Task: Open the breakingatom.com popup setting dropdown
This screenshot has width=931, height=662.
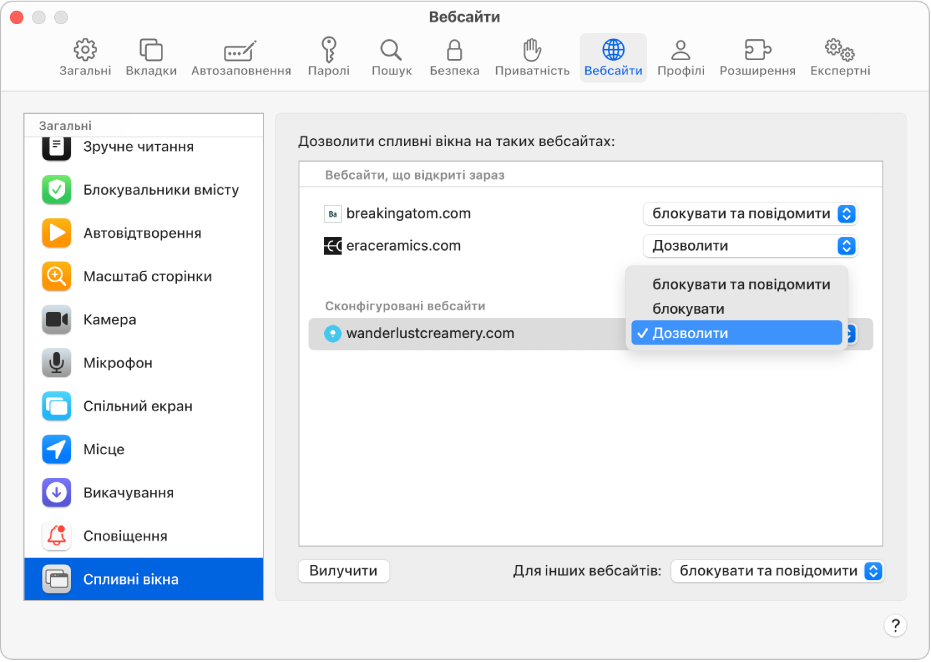Action: [x=750, y=214]
